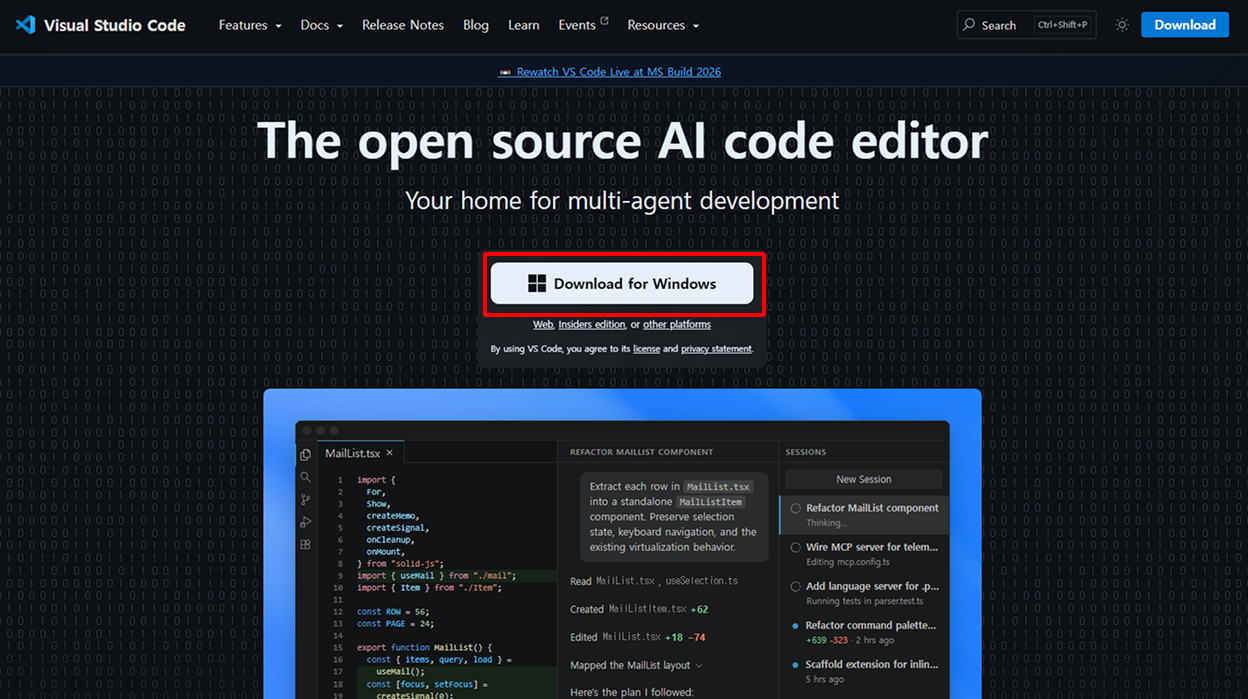Screen dimensions: 1248x699
Task: Click blue dot of Scaffold extension session
Action: pos(796,665)
